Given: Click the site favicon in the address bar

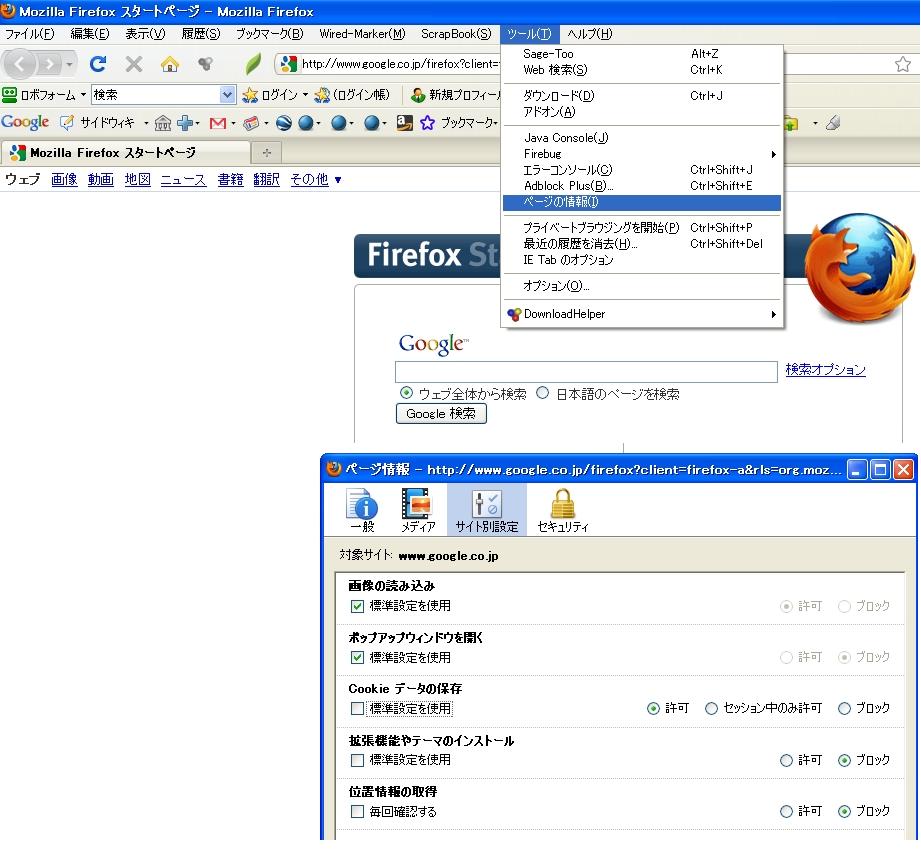Looking at the screenshot, I should tap(288, 63).
